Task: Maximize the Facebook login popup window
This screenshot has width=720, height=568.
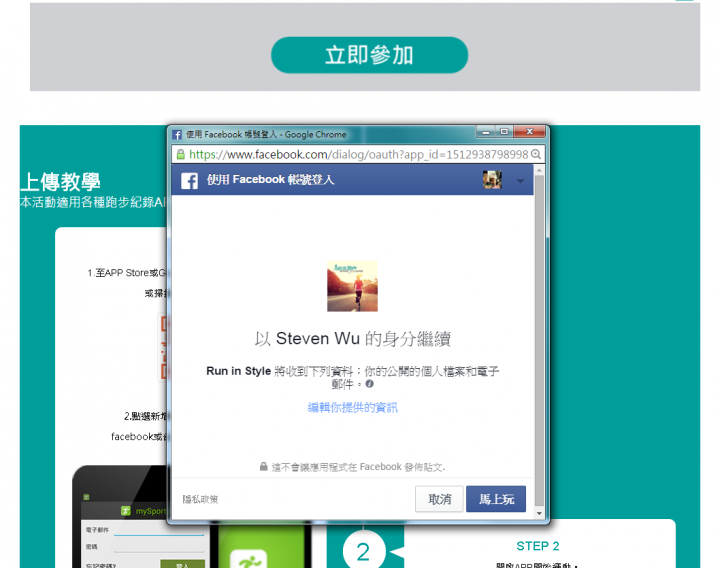Action: [x=504, y=132]
